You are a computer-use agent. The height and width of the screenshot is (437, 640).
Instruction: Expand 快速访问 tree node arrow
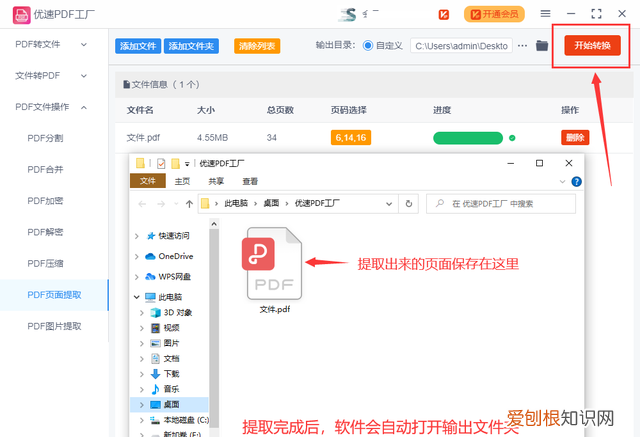(x=137, y=236)
